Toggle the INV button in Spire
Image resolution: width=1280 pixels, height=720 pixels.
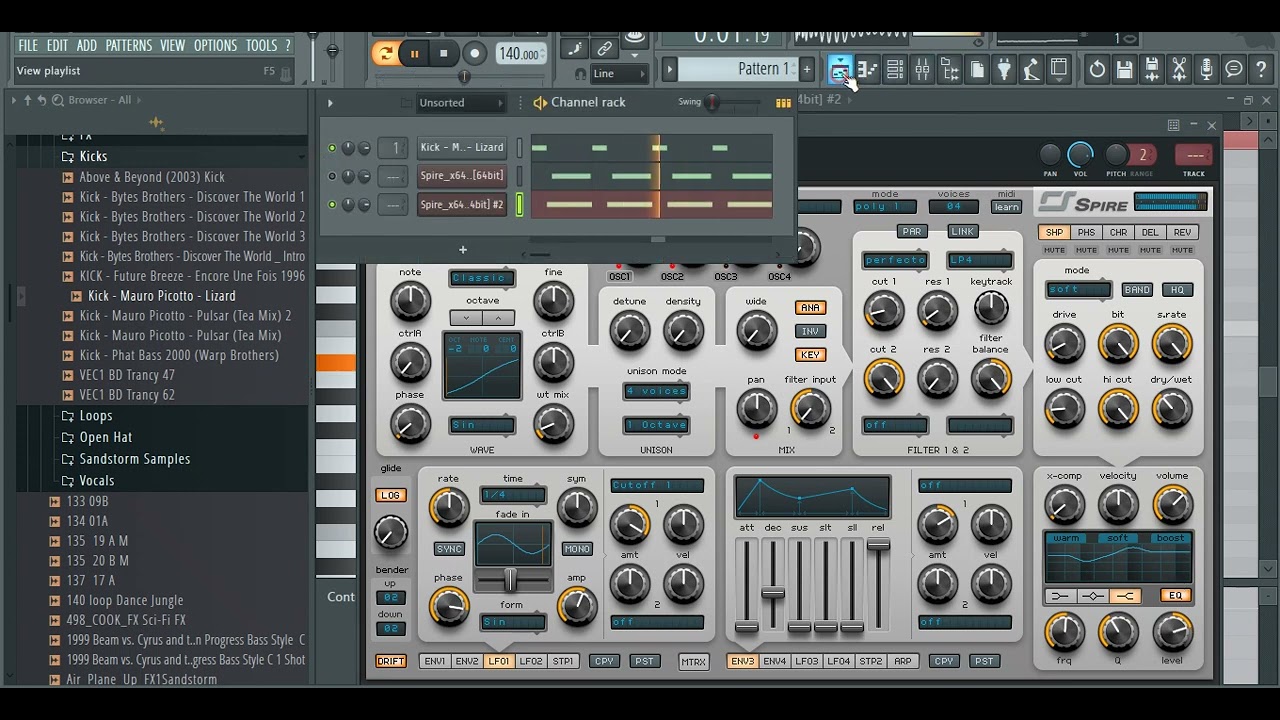810,331
